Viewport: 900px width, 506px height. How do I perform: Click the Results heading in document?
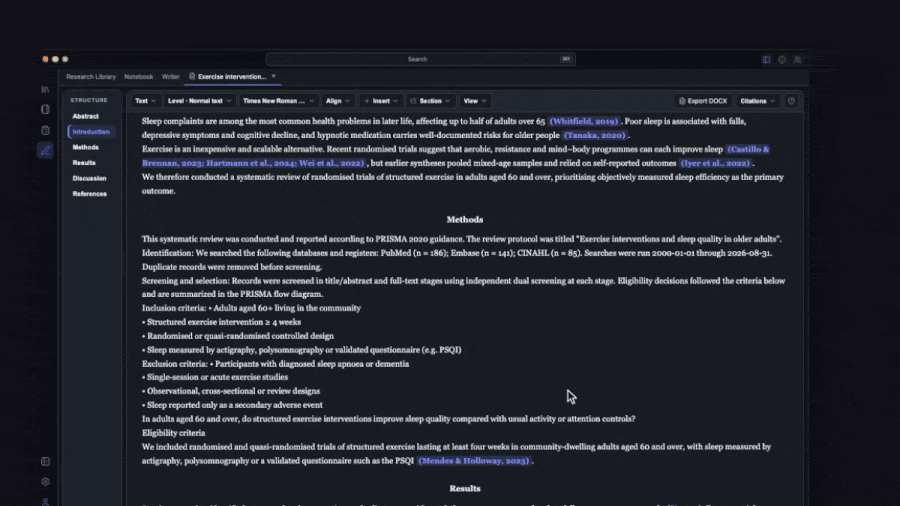point(465,489)
